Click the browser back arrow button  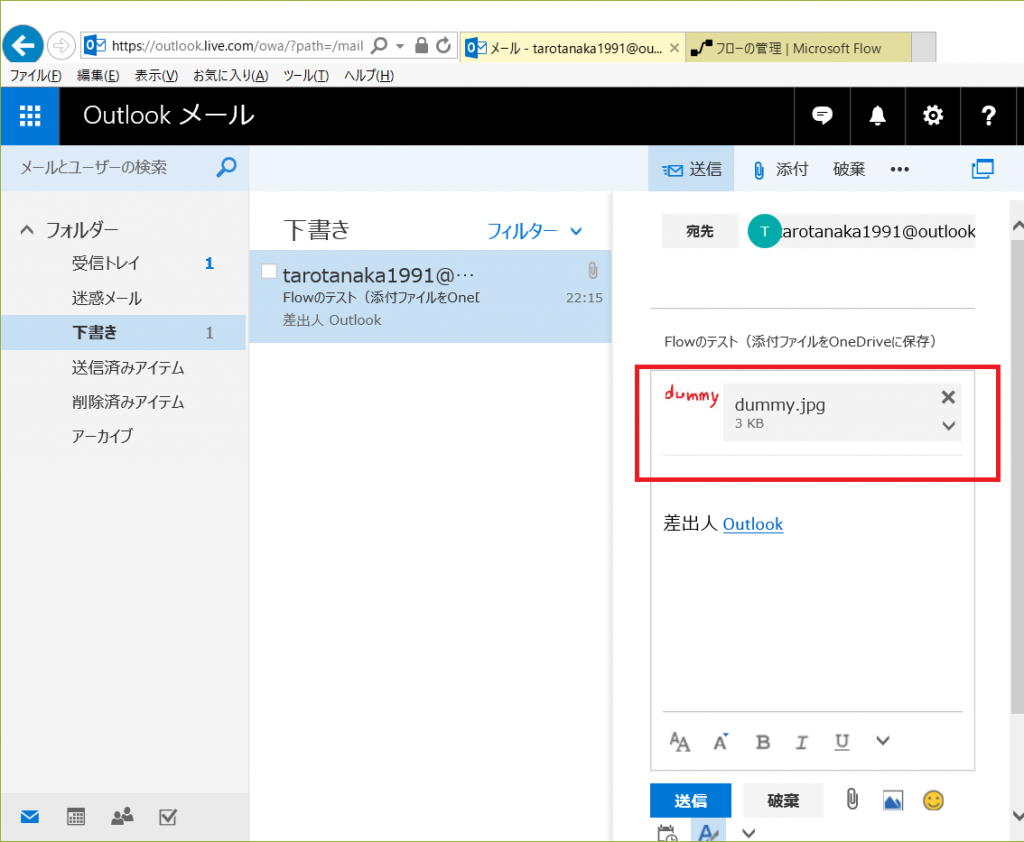click(23, 46)
